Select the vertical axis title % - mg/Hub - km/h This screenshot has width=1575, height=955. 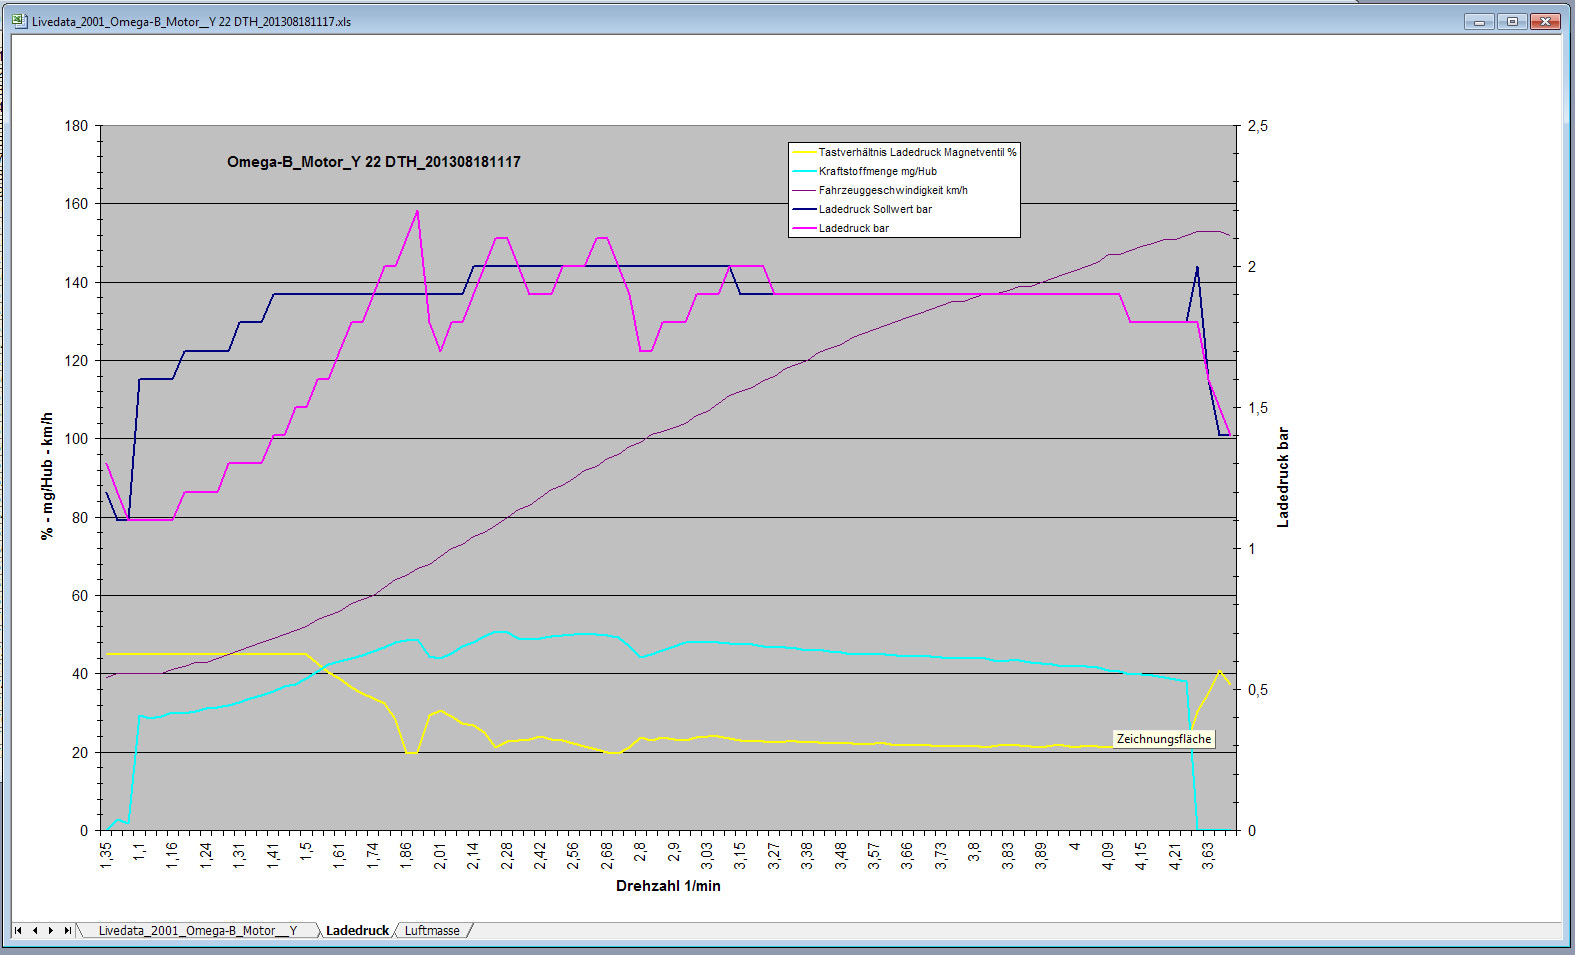(47, 477)
